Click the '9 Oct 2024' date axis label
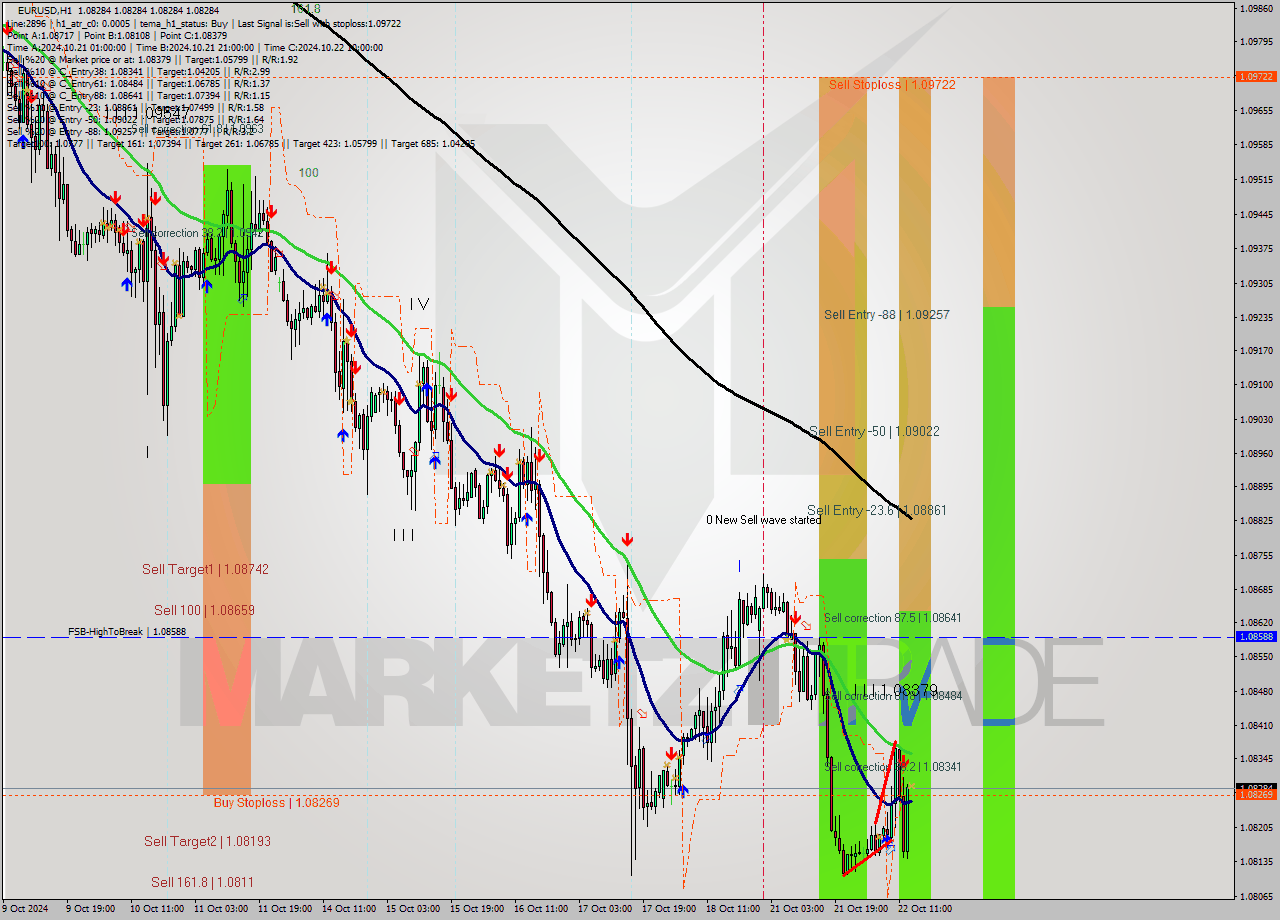The height and width of the screenshot is (920, 1280). [x=25, y=909]
